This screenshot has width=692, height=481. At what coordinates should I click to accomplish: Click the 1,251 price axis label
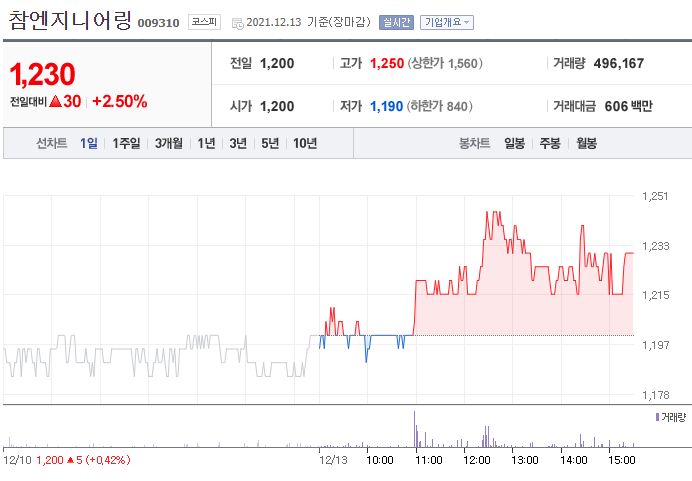click(655, 196)
